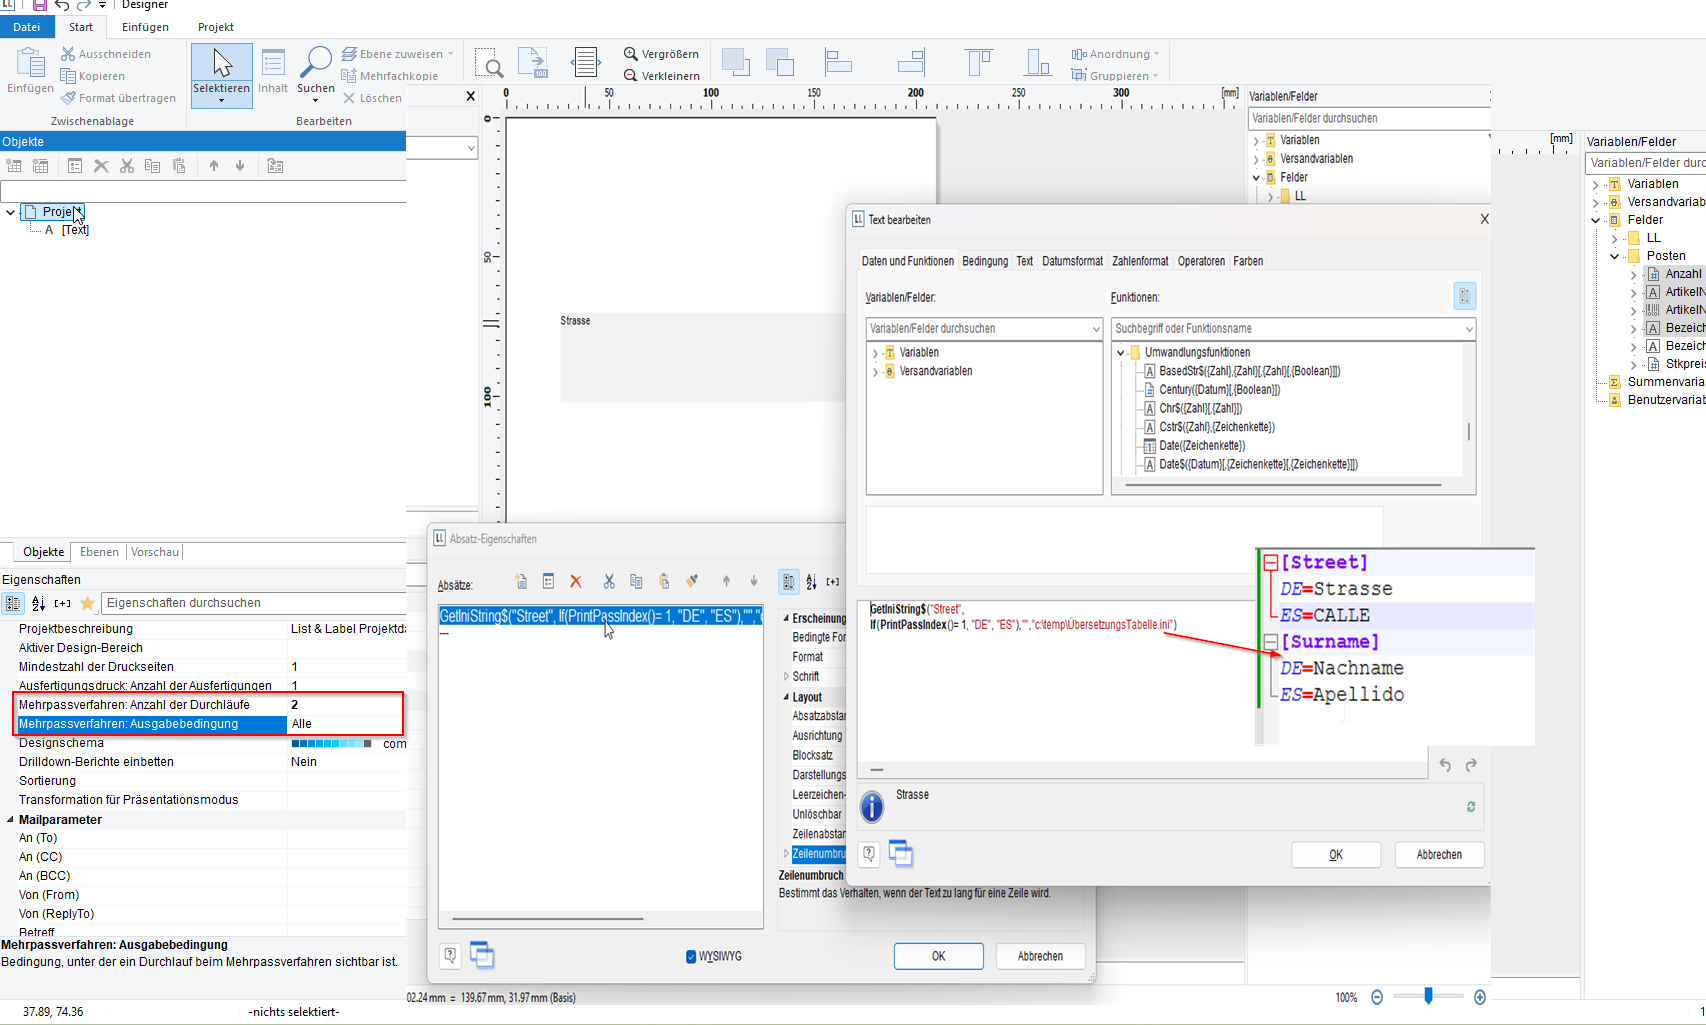Switch to the Projekt ribbon tab
1706x1025 pixels.
(215, 27)
